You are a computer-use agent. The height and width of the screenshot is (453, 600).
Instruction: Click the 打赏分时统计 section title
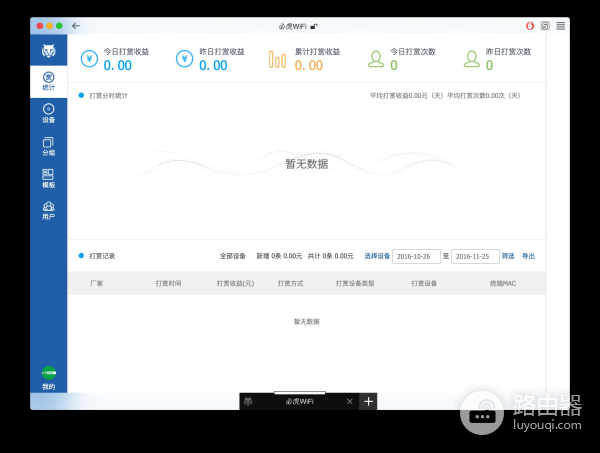pos(108,96)
